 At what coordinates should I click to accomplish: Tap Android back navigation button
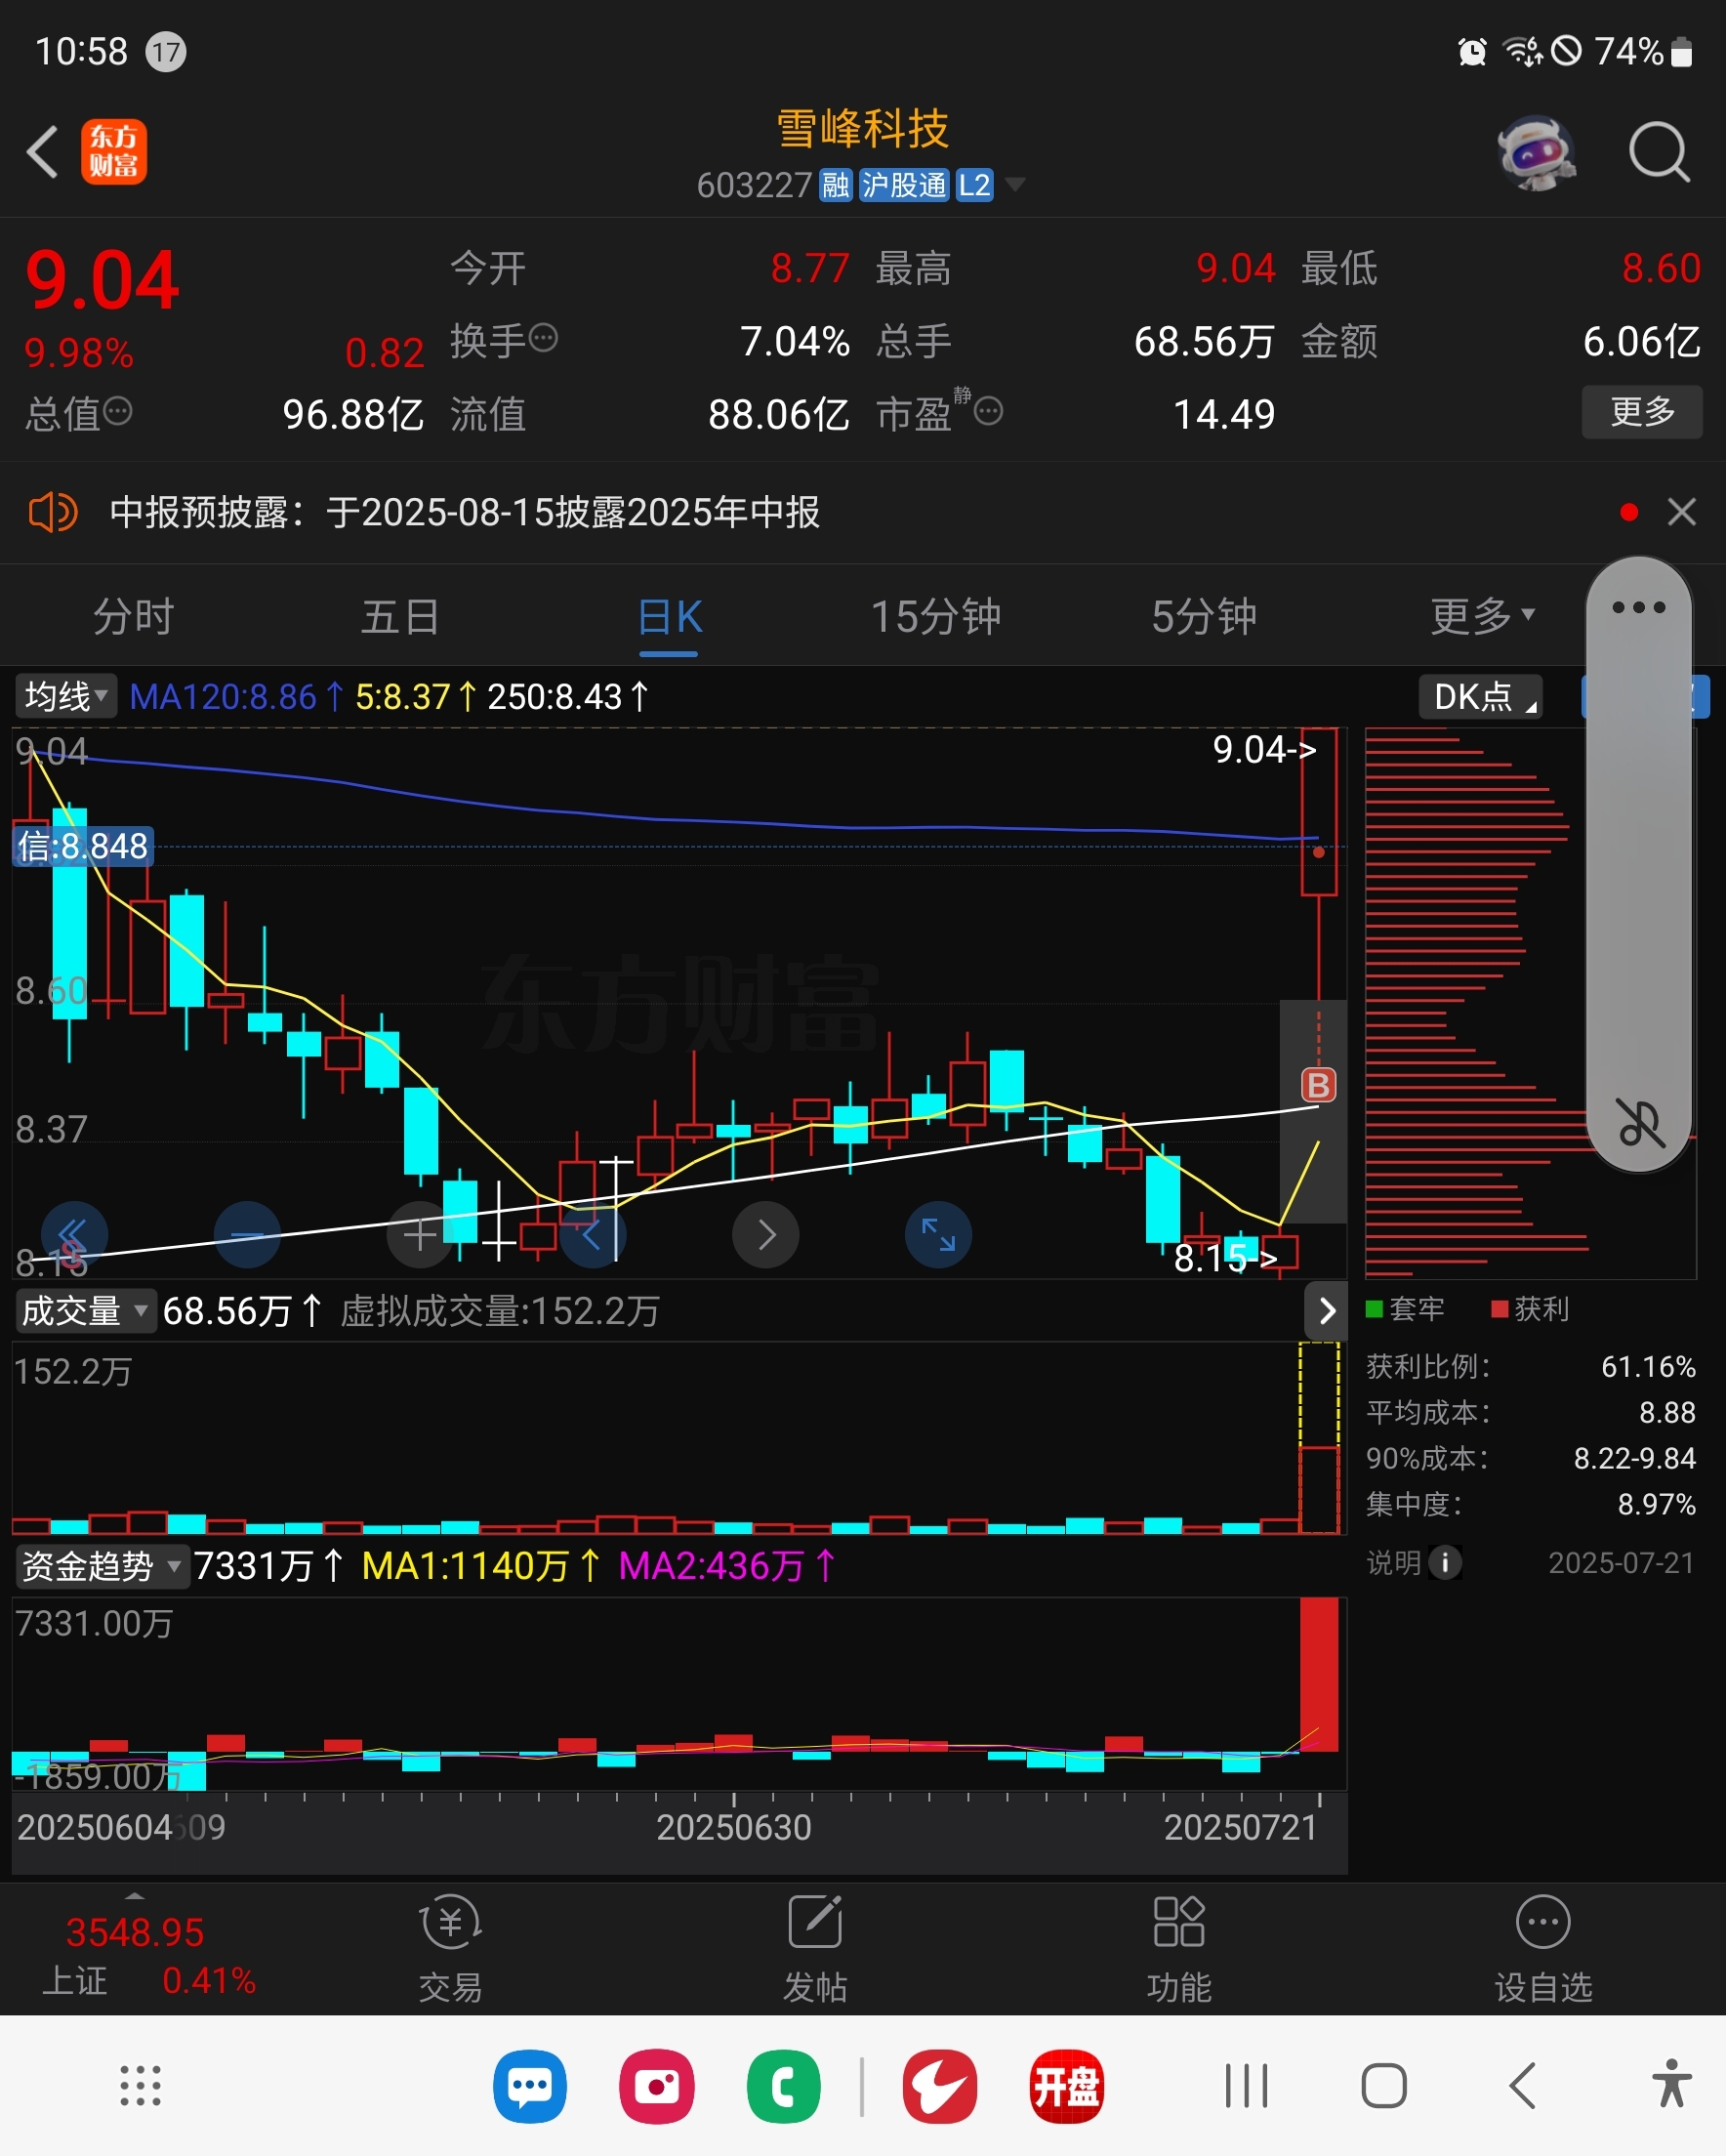[1522, 2086]
